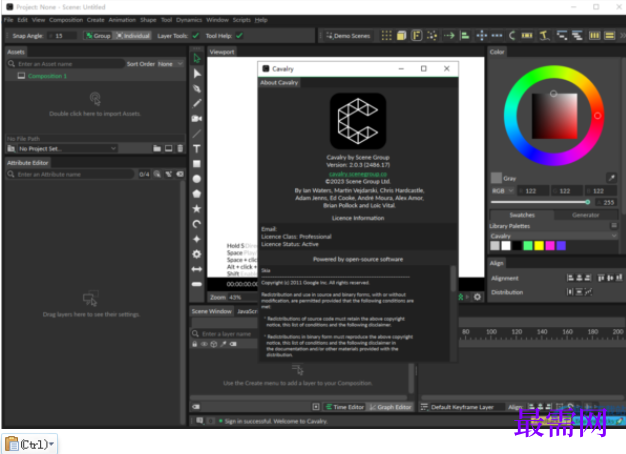The image size is (626, 454).
Task: Toggle the Tool Help checkmark
Action: tap(239, 36)
